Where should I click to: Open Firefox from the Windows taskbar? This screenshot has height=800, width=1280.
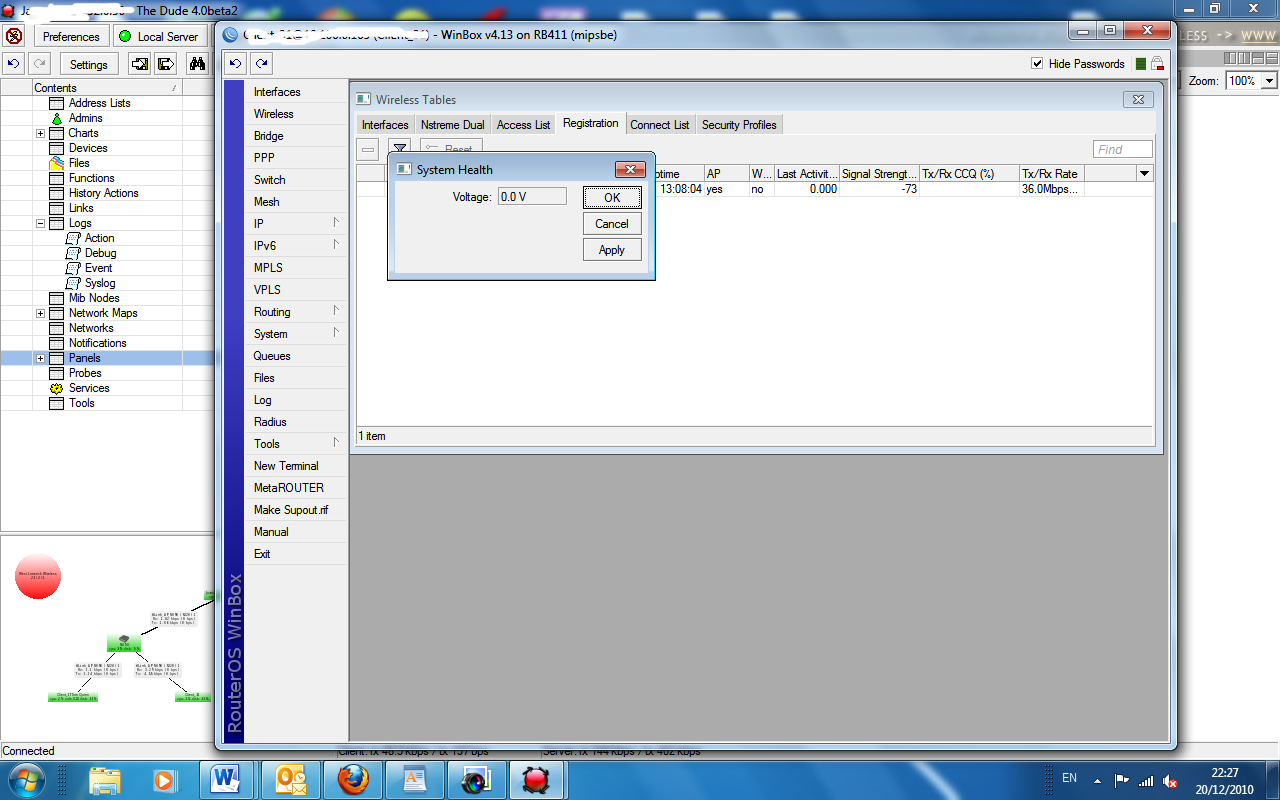click(x=352, y=779)
